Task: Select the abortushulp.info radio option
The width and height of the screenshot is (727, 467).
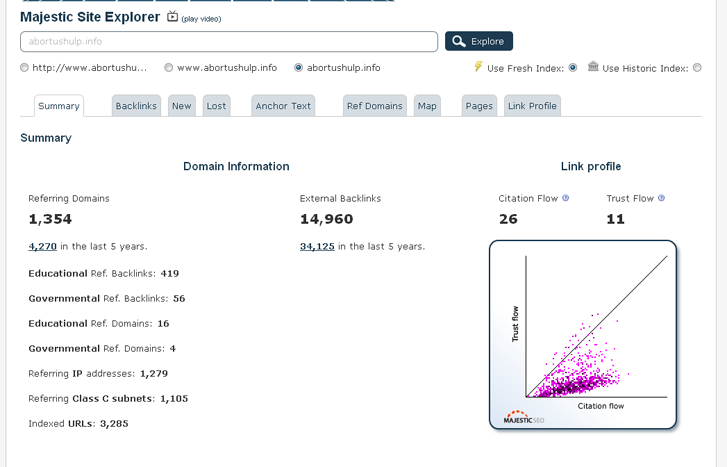Action: coord(299,68)
